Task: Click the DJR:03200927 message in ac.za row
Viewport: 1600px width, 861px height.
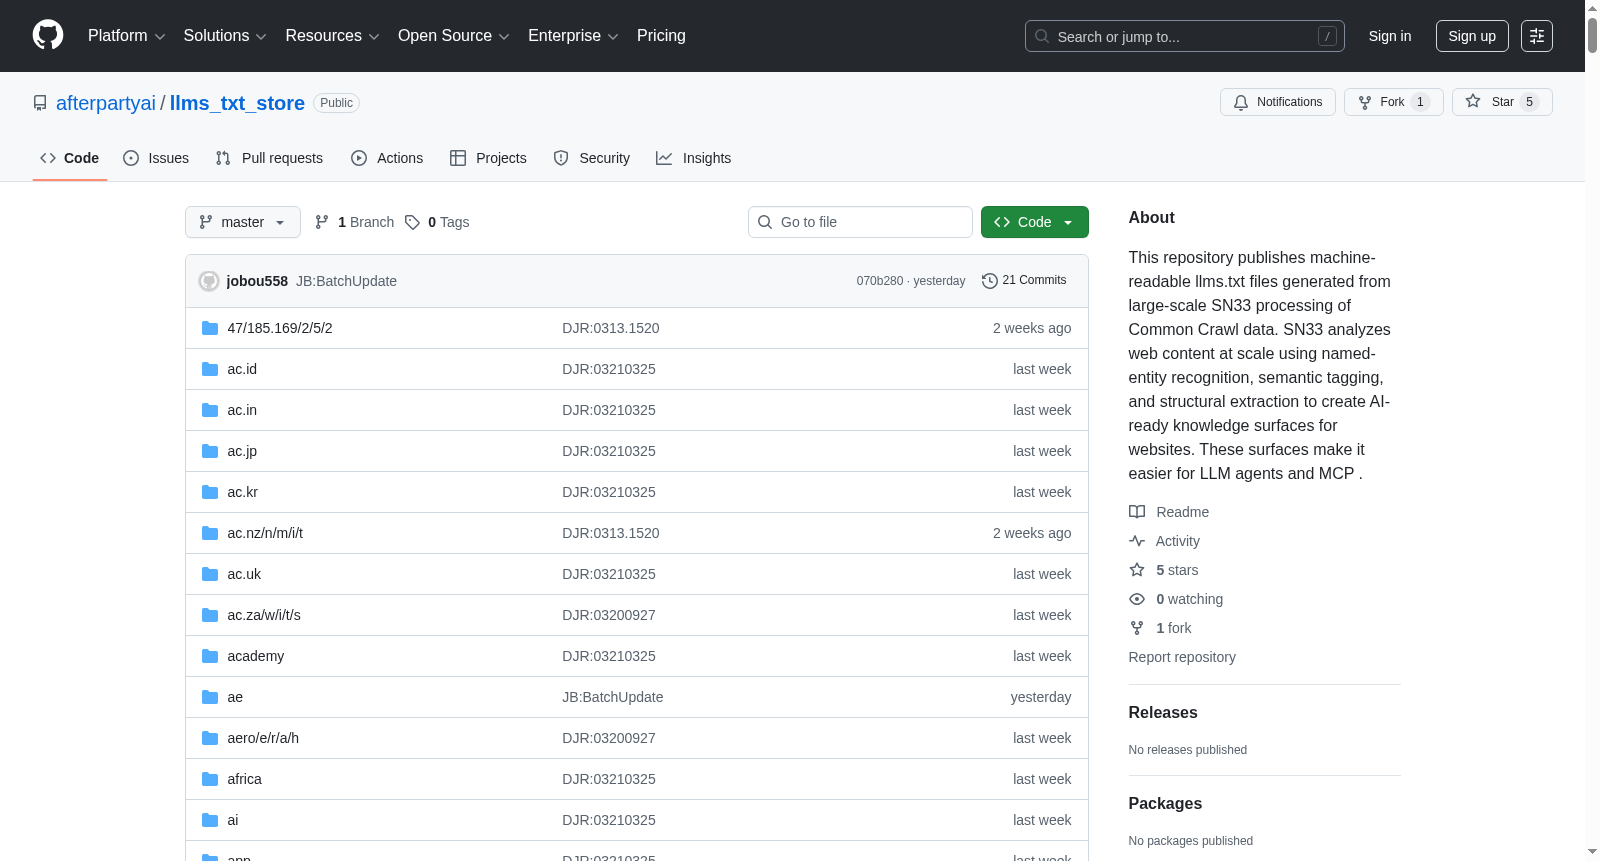Action: 609,615
